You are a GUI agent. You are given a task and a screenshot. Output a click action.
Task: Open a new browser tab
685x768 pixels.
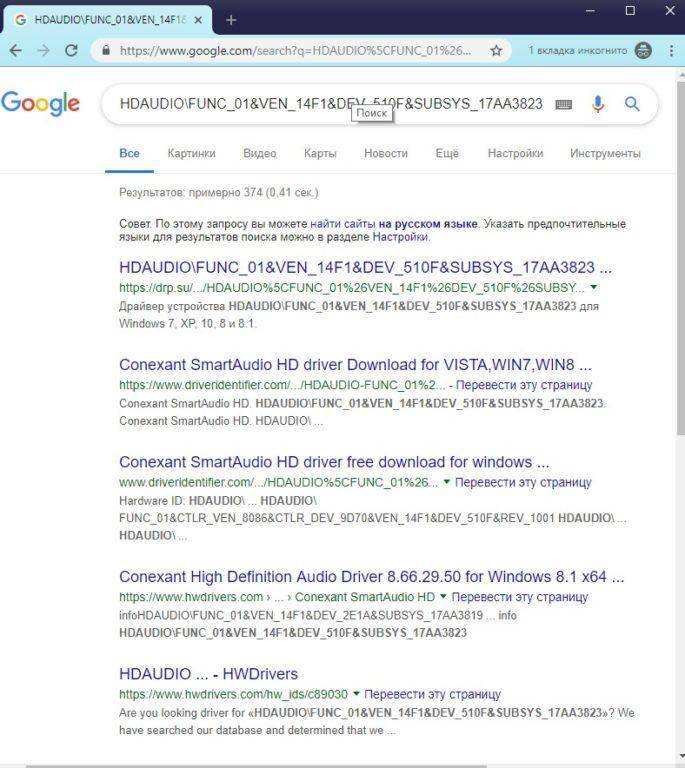pyautogui.click(x=231, y=19)
